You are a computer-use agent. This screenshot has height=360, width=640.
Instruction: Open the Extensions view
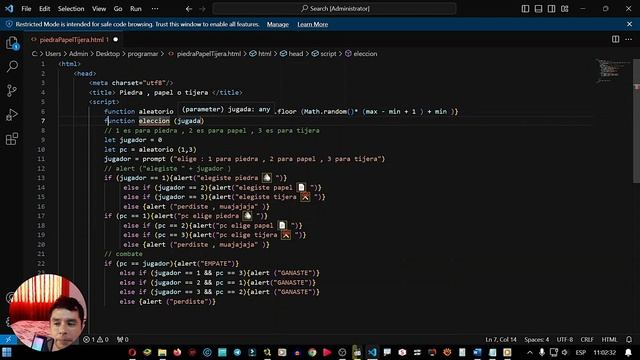point(12,139)
